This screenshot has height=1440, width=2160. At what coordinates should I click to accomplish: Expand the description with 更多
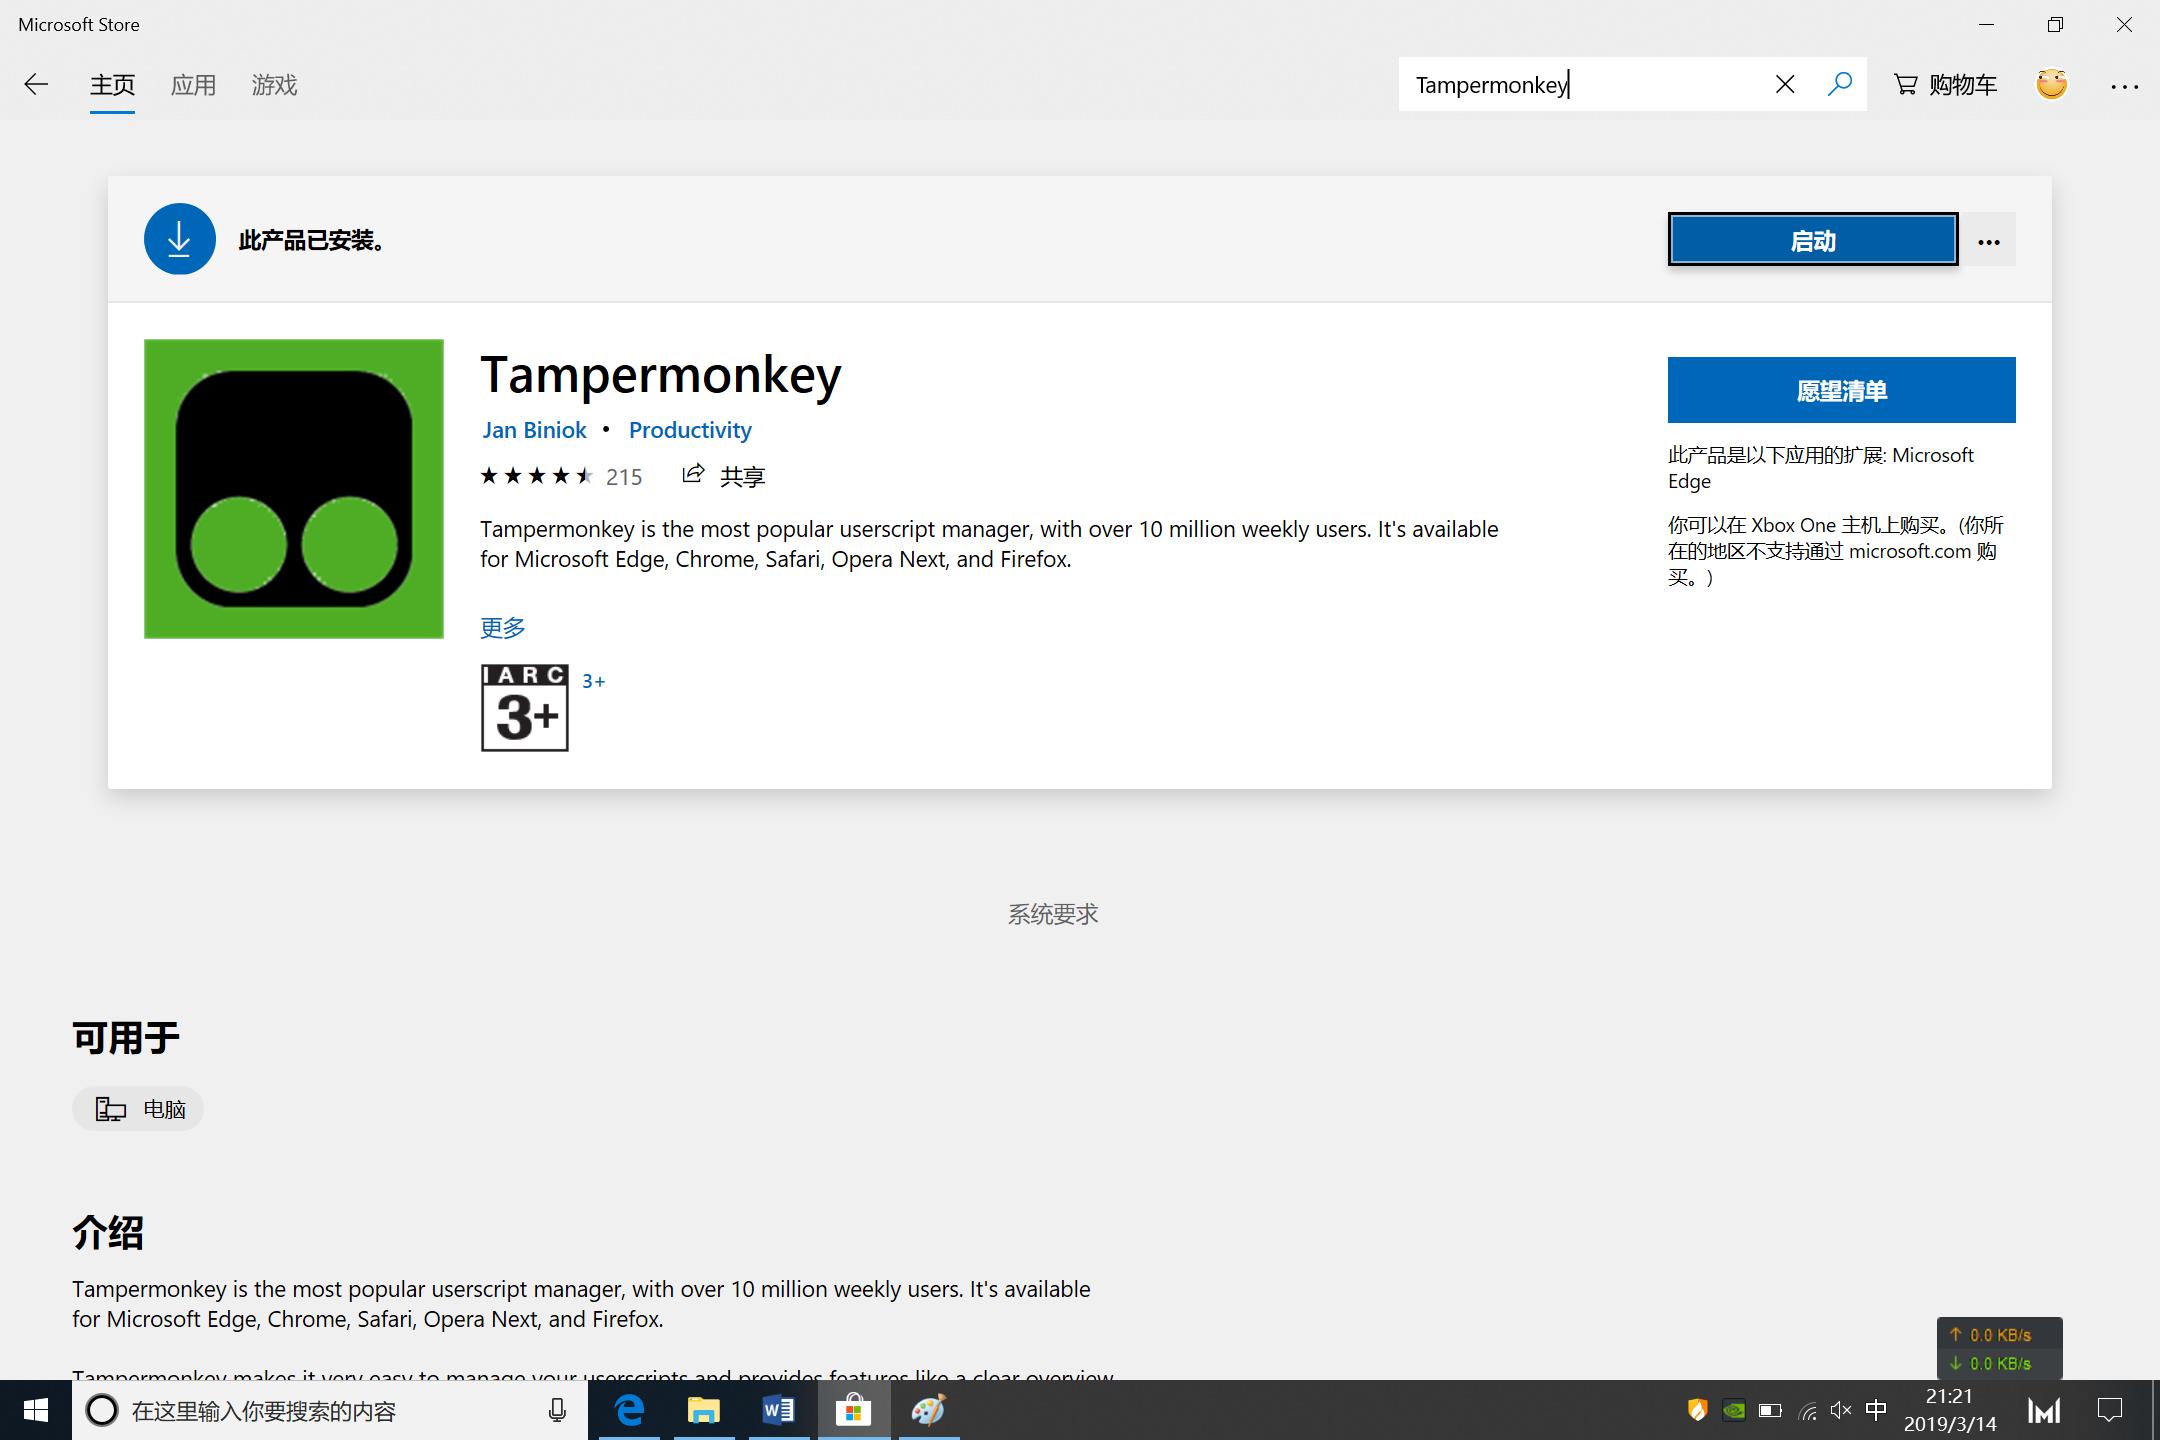(x=502, y=627)
